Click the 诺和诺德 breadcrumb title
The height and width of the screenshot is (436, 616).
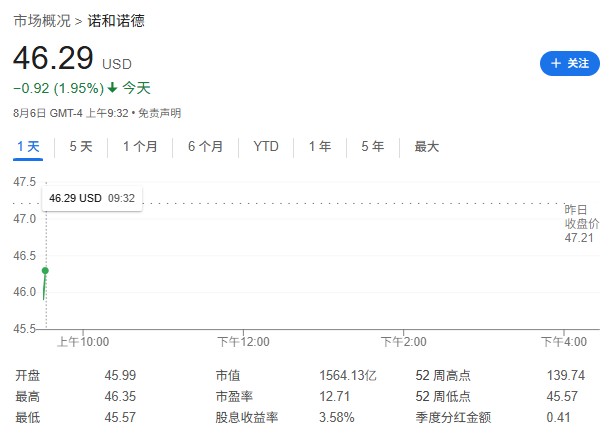click(116, 21)
